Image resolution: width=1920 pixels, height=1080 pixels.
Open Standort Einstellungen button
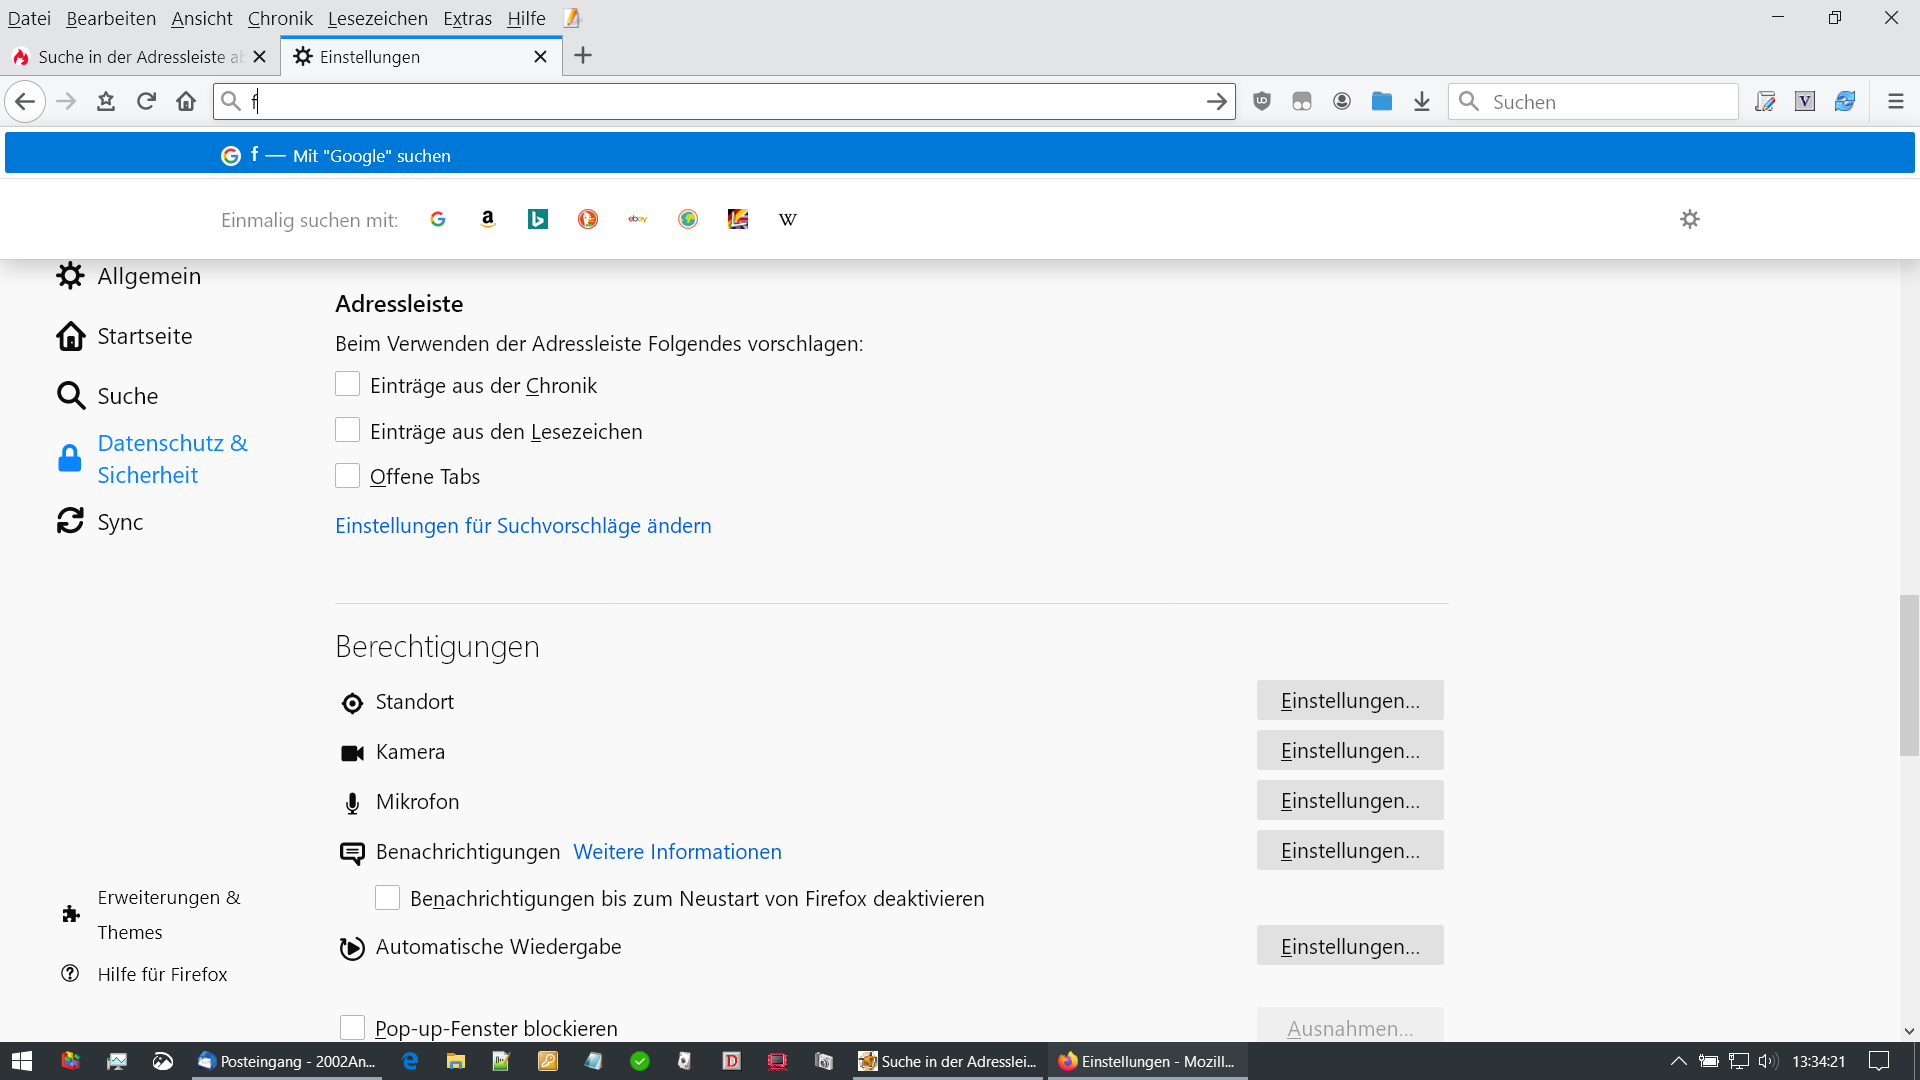point(1350,700)
